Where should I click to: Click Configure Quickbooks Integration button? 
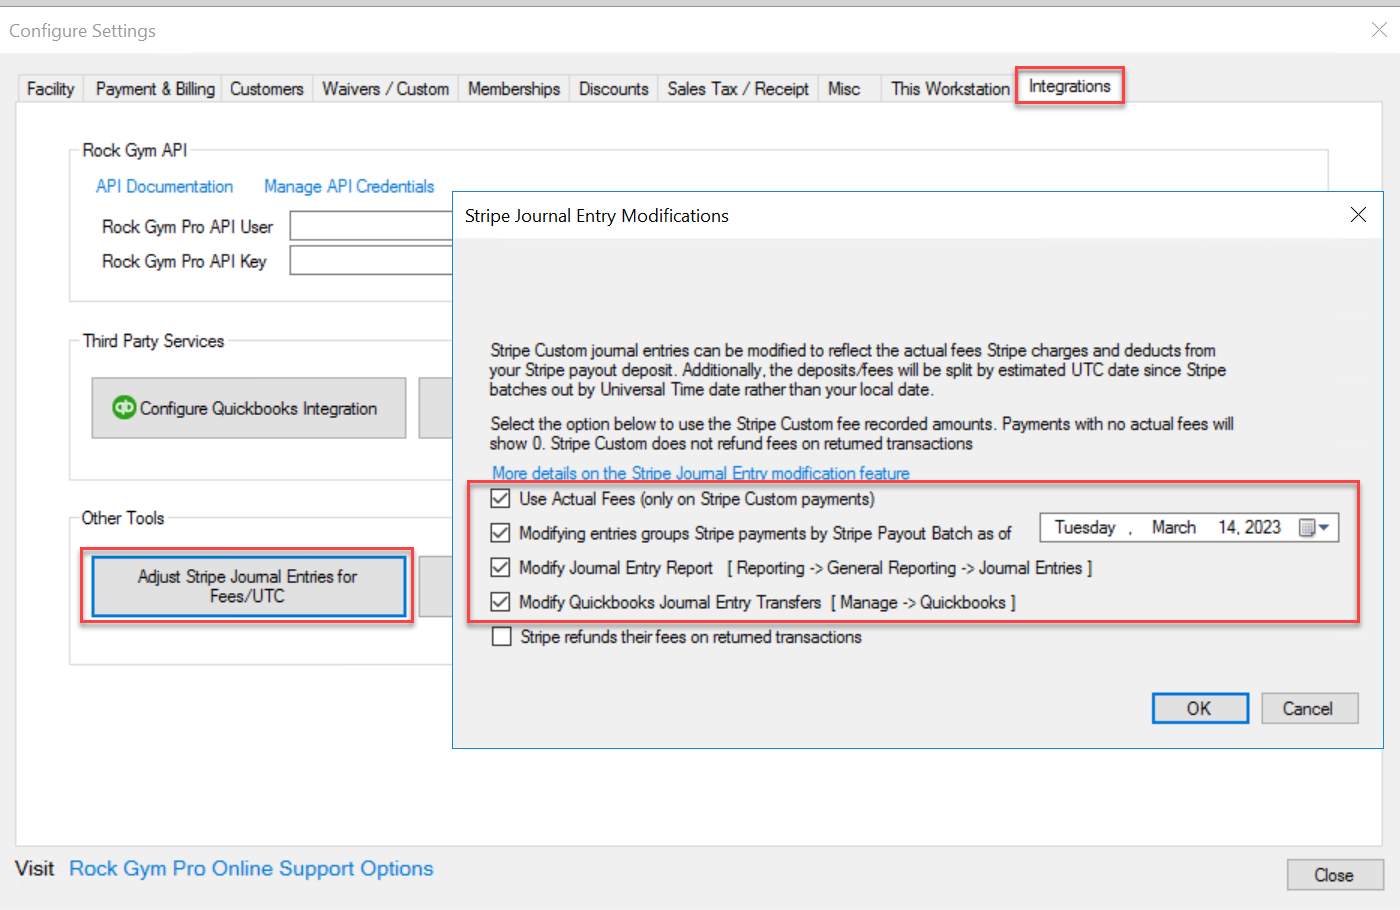pyautogui.click(x=249, y=408)
